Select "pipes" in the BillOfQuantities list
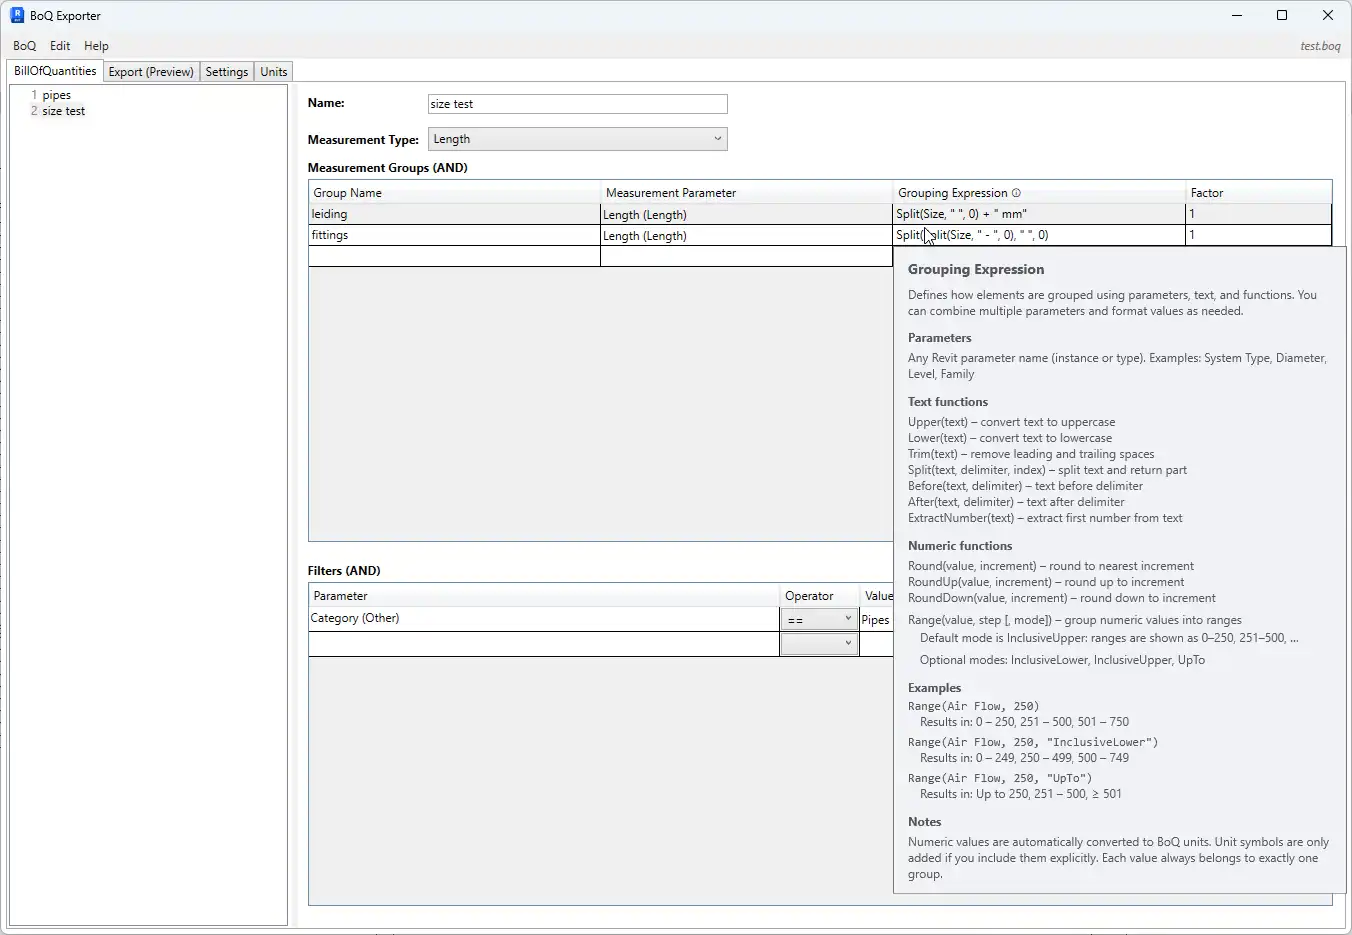 click(x=57, y=94)
